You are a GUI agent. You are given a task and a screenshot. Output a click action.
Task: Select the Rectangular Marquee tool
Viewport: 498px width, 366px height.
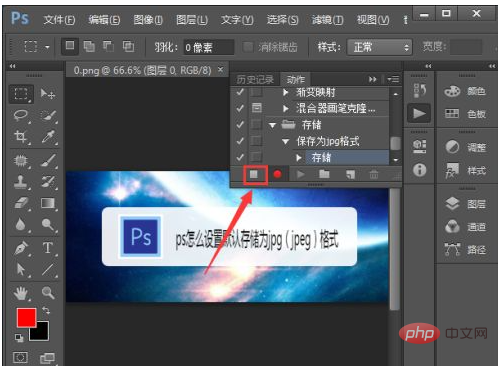[x=21, y=94]
